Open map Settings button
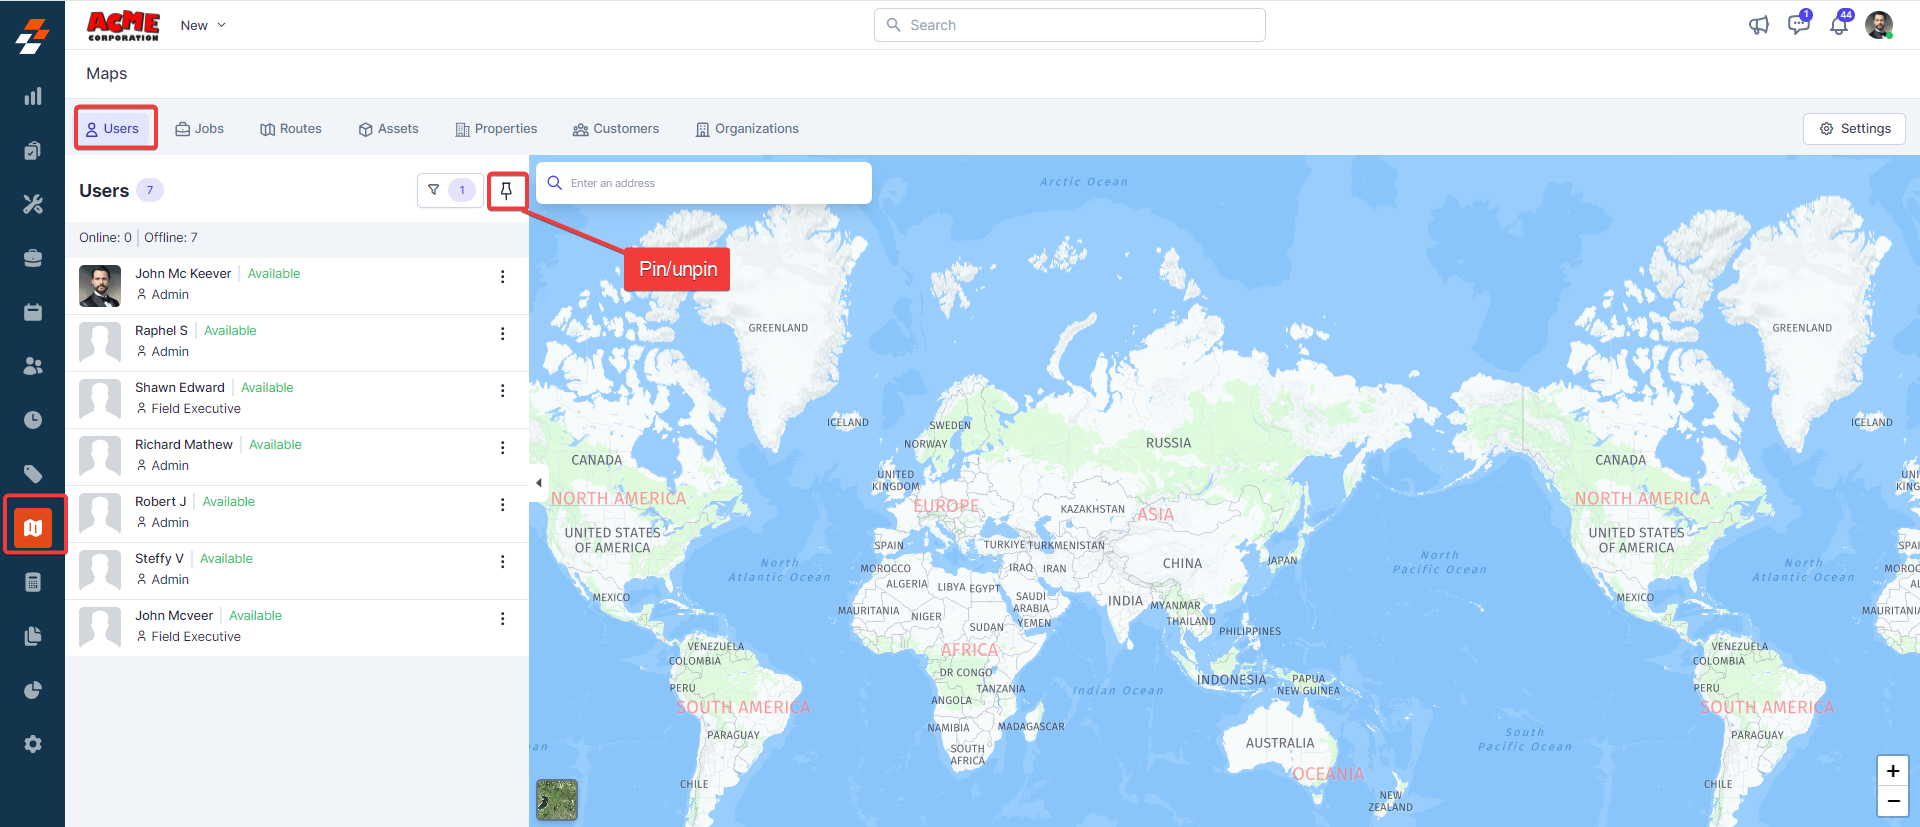 (x=1855, y=129)
